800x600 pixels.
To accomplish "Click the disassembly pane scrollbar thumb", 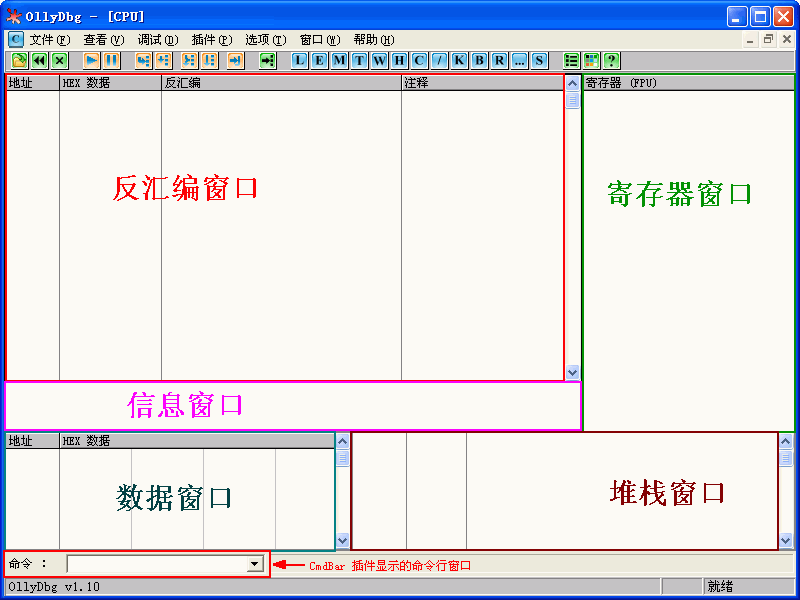I will coord(572,101).
